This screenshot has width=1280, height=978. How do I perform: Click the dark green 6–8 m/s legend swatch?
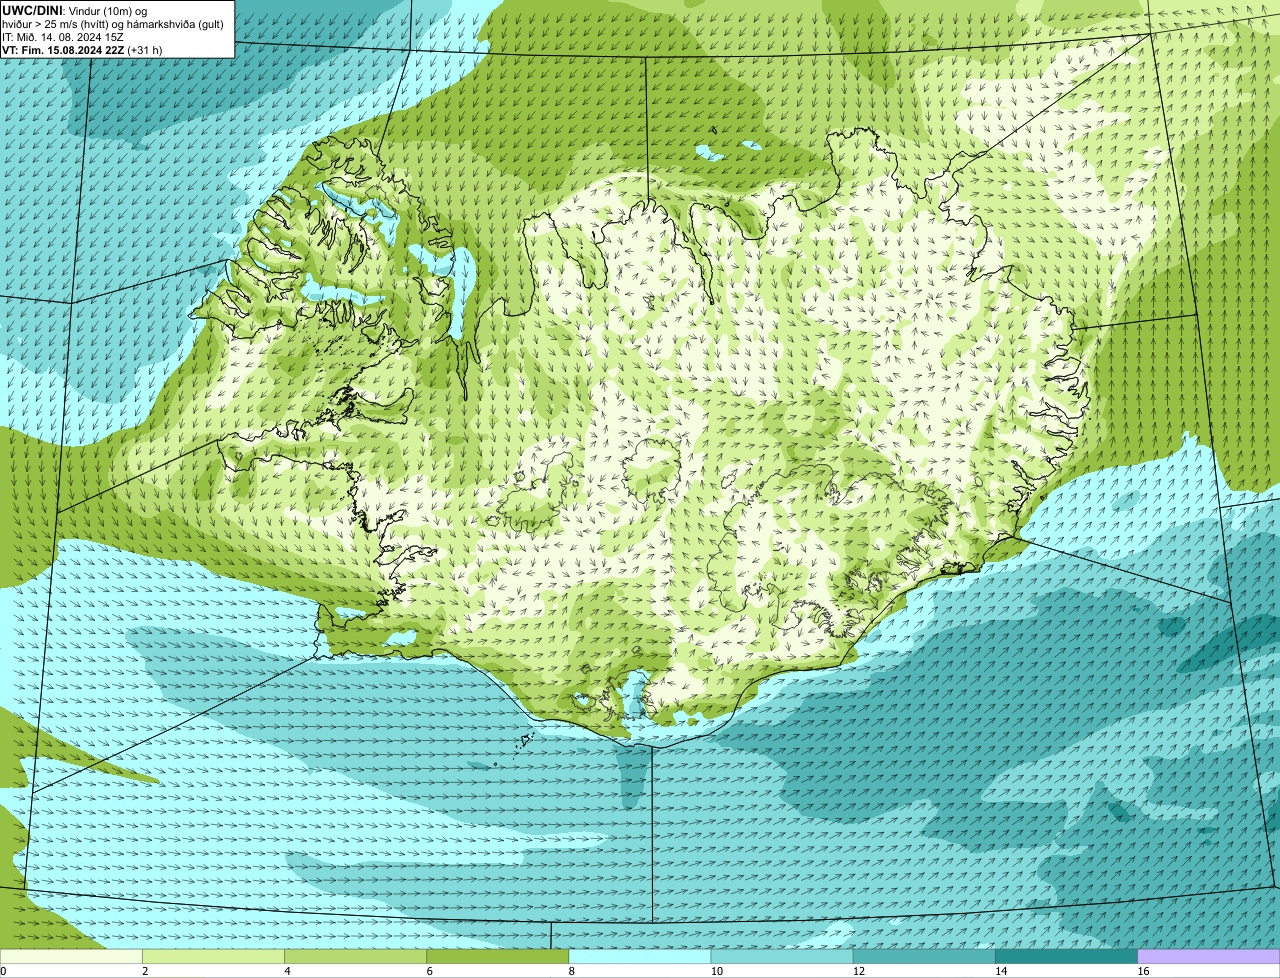click(498, 956)
